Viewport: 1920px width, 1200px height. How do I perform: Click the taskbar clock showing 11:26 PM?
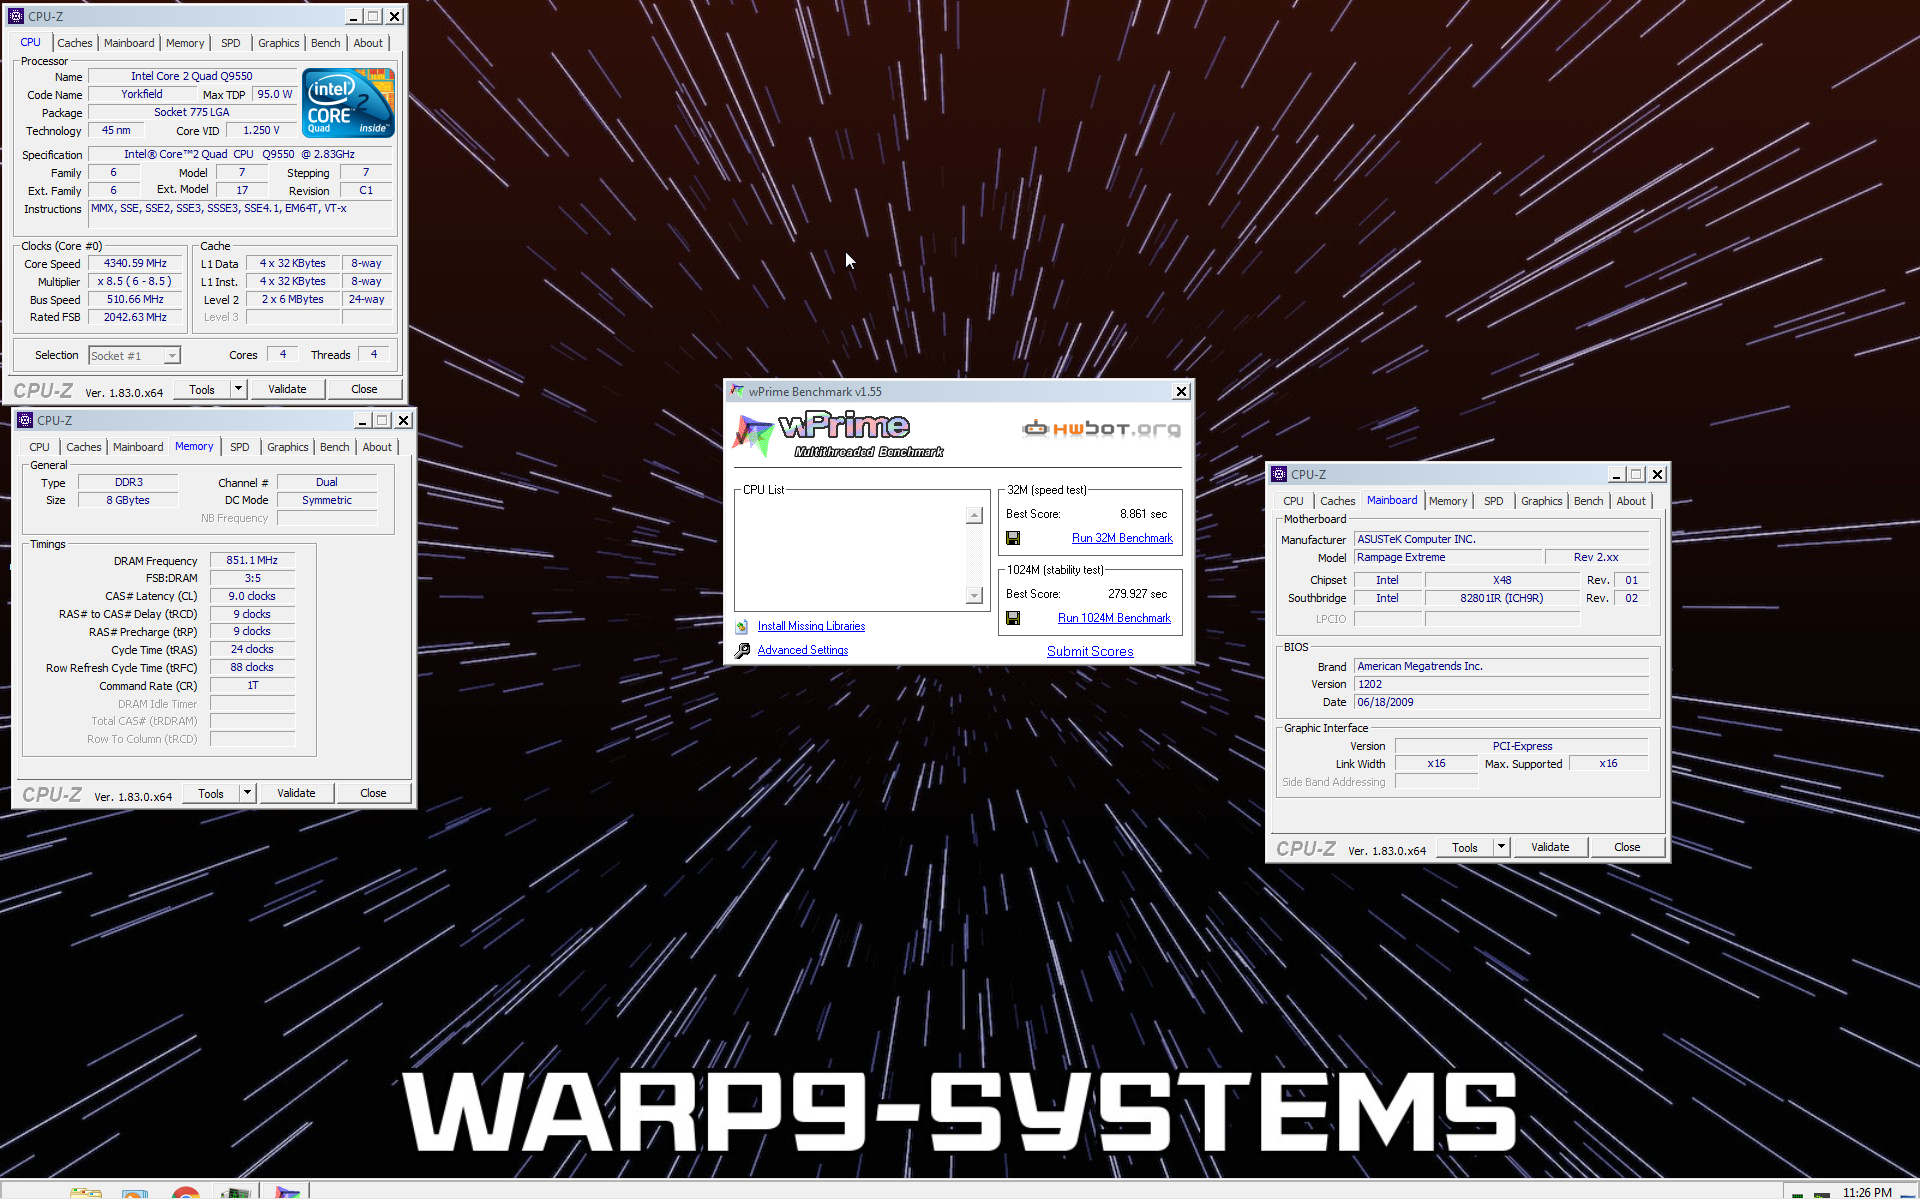(1867, 1192)
